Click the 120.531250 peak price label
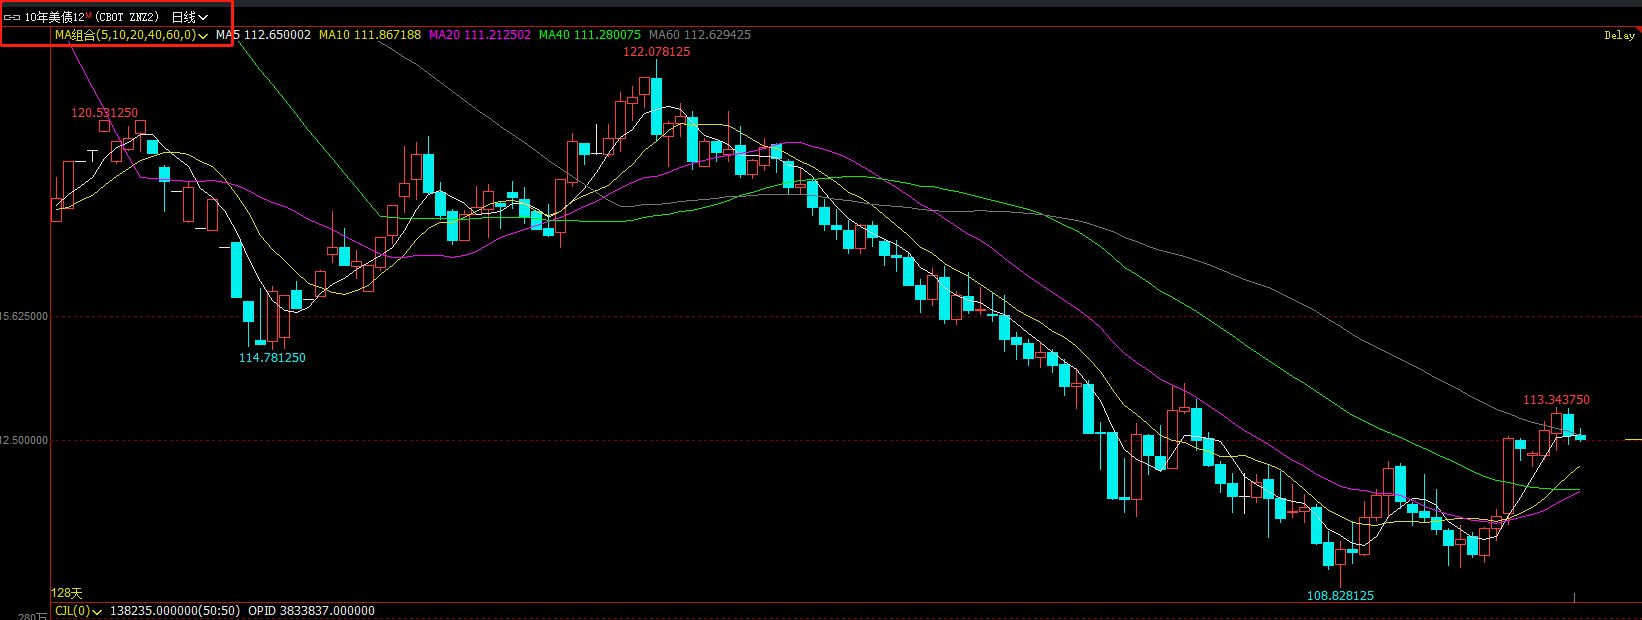1642x620 pixels. click(104, 113)
